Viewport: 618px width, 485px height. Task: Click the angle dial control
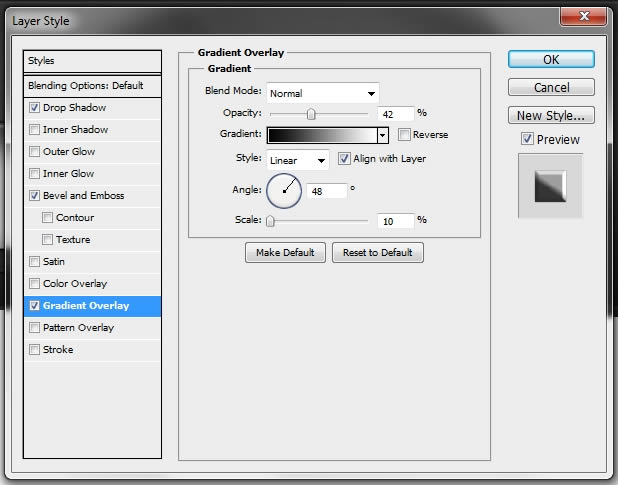[284, 191]
